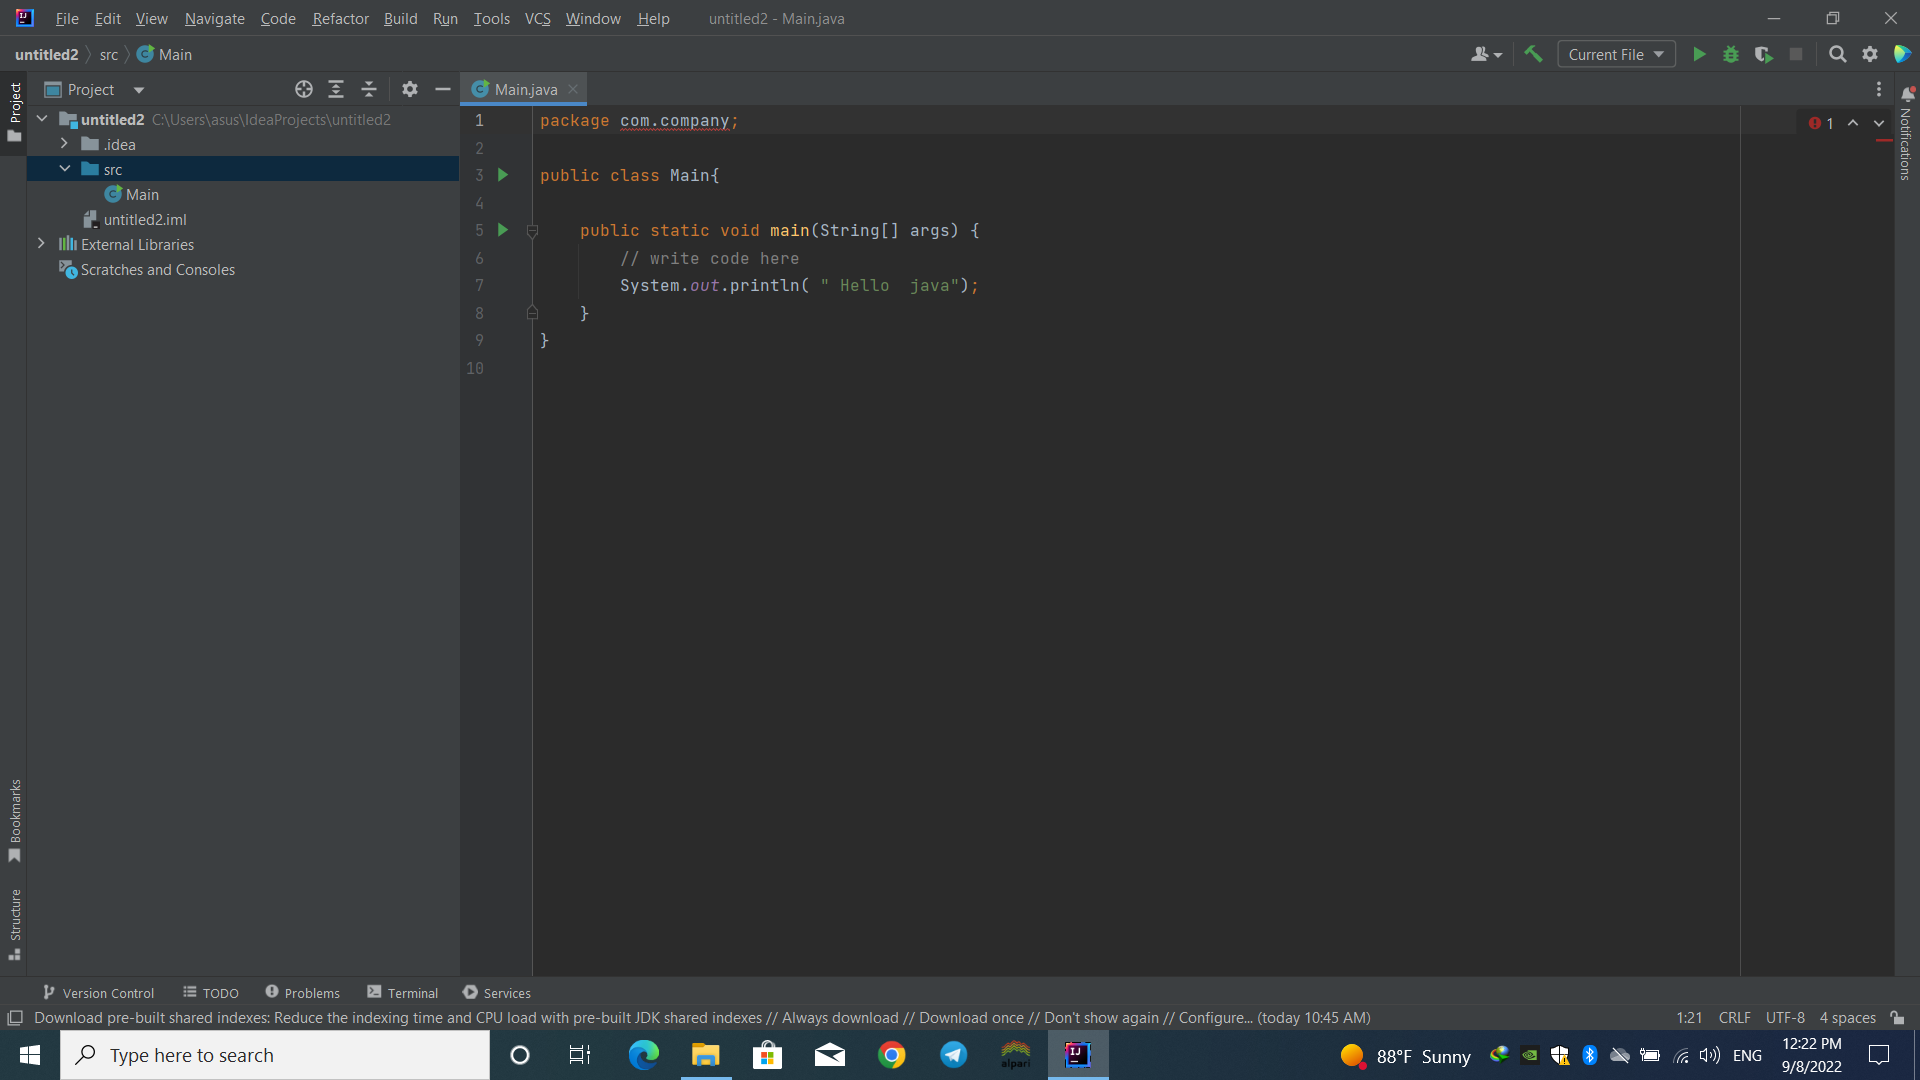Click the Main.java editor tab
The width and height of the screenshot is (1920, 1080).
pyautogui.click(x=525, y=90)
